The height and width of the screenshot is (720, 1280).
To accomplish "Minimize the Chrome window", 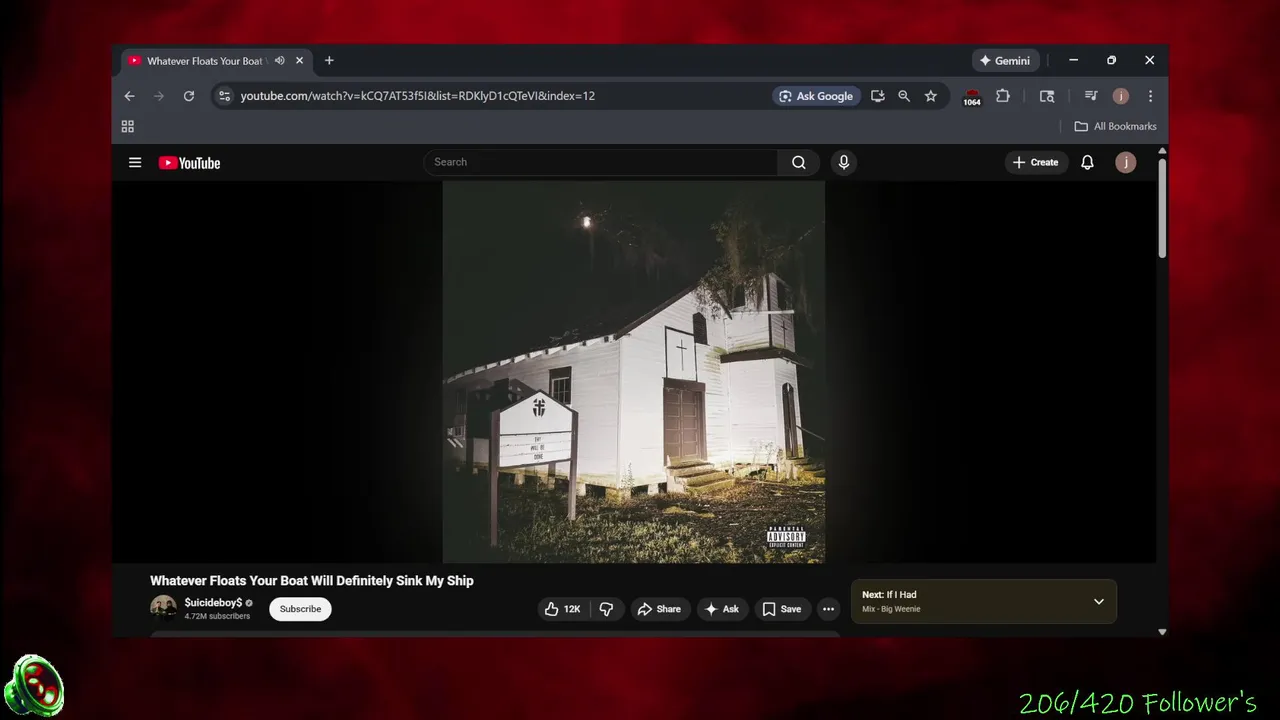I will pos(1073,60).
